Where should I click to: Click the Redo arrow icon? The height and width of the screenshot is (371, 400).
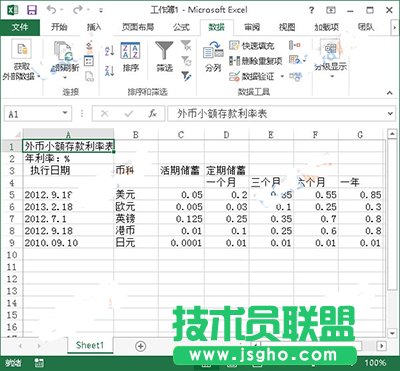coord(78,10)
